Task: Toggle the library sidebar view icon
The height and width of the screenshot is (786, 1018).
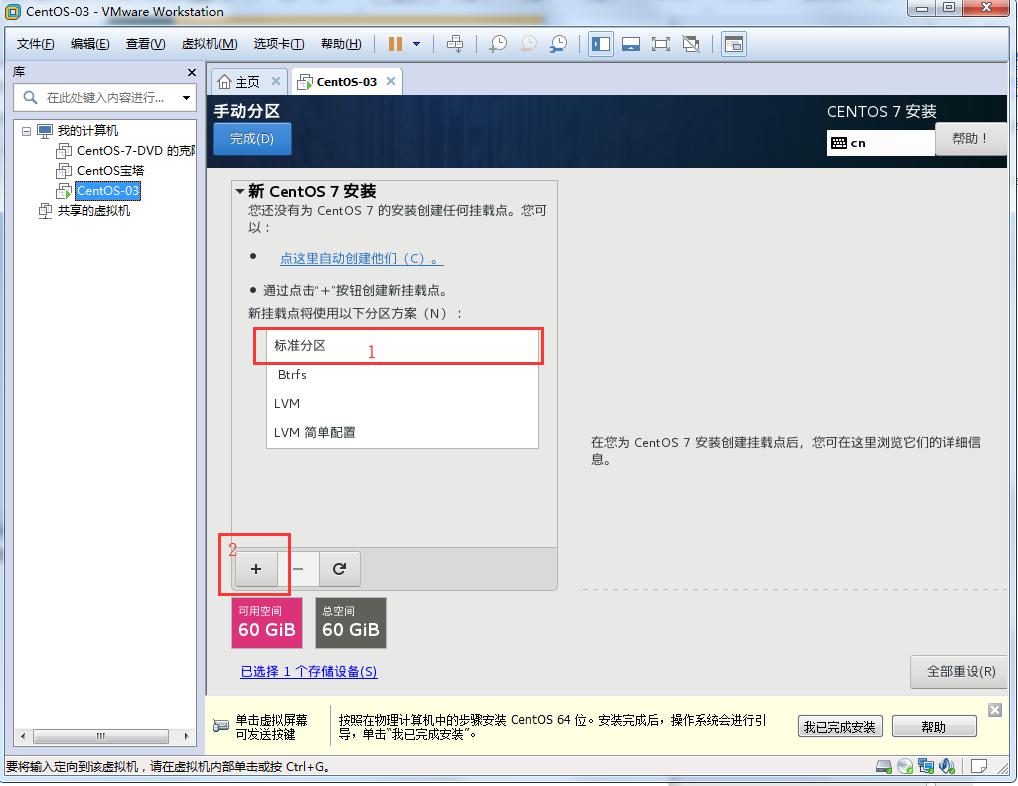Action: (x=601, y=44)
